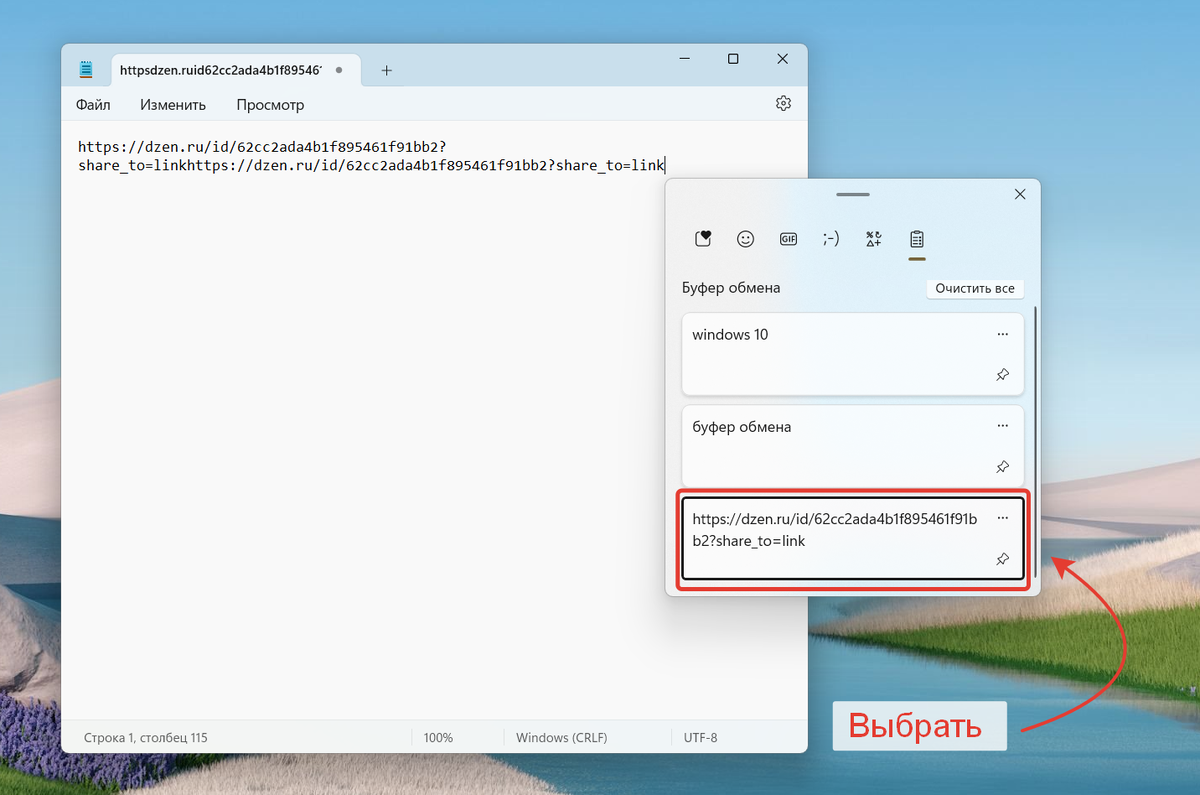This screenshot has height=795, width=1200.
Task: Click 'Windows (CRLF)' status entry
Action: click(x=561, y=738)
